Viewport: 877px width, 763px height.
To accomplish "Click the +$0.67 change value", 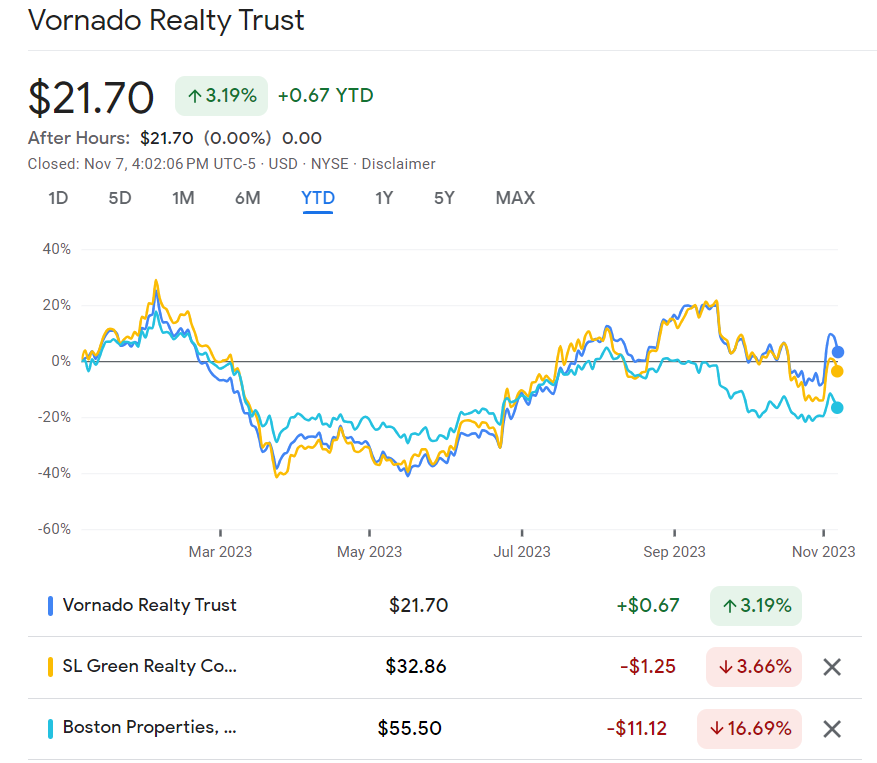I will tap(648, 605).
